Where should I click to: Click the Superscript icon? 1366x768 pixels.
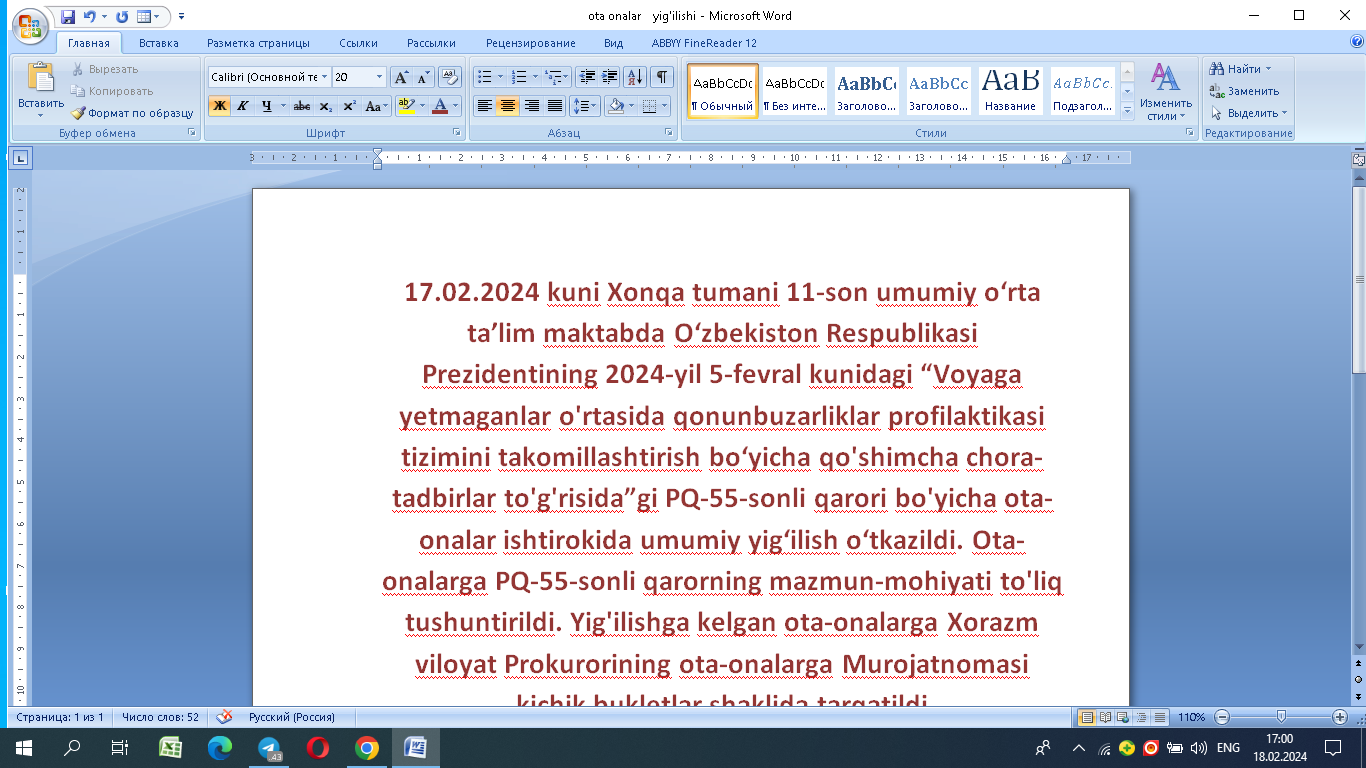[x=349, y=106]
